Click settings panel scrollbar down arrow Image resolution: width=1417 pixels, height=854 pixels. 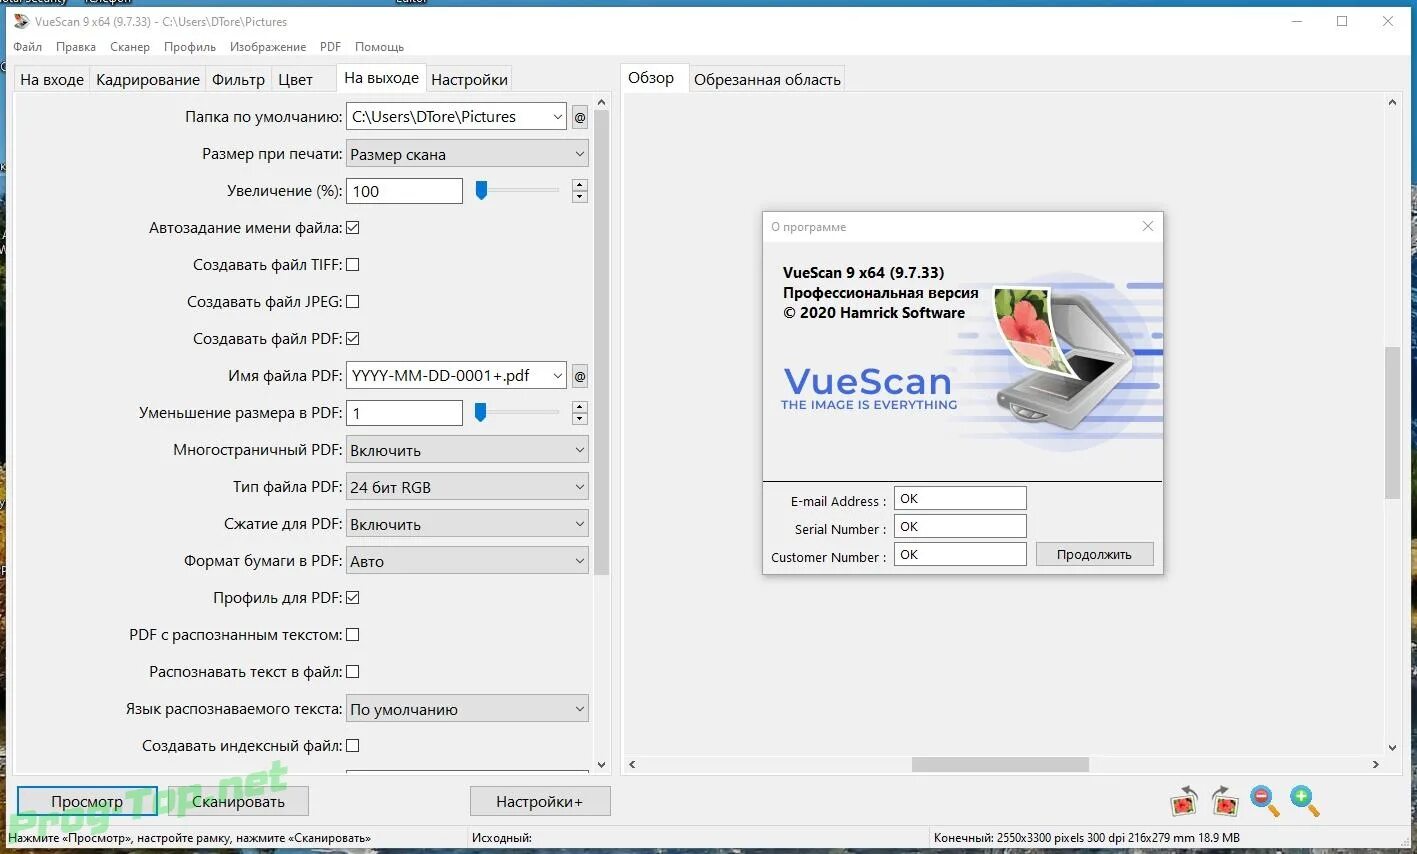coord(602,765)
